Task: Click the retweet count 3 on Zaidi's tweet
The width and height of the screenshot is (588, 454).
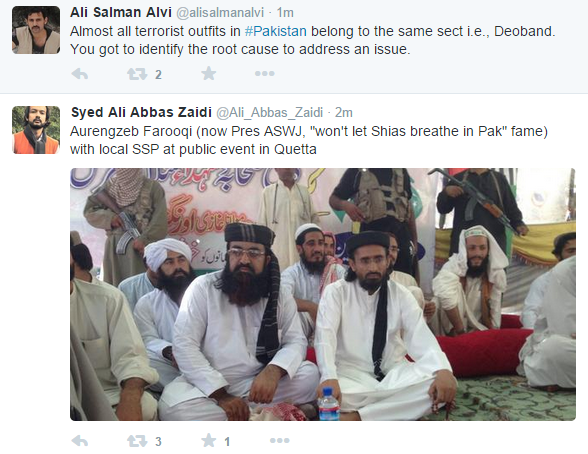Action: [x=158, y=442]
